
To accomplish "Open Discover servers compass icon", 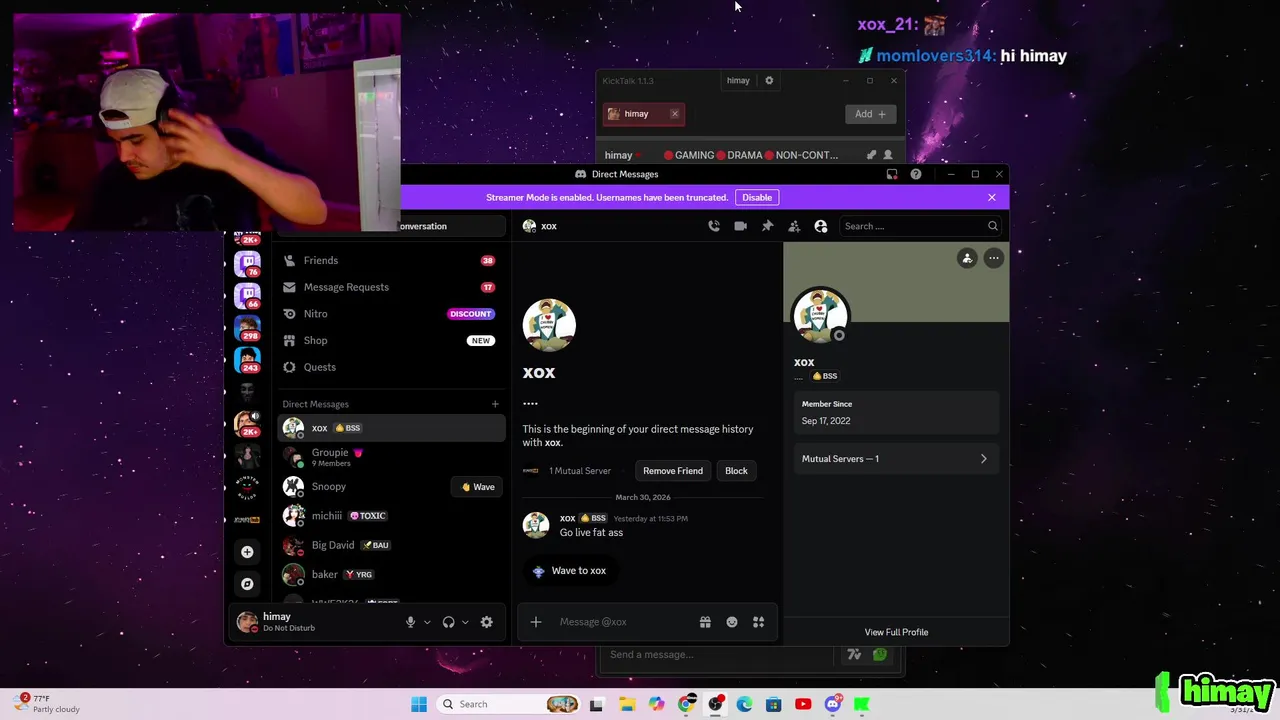I will [247, 584].
